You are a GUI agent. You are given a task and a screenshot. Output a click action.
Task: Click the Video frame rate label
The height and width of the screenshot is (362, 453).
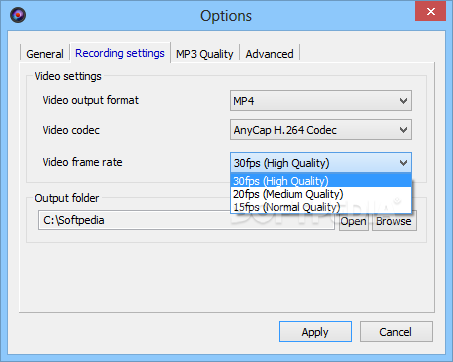click(x=82, y=162)
